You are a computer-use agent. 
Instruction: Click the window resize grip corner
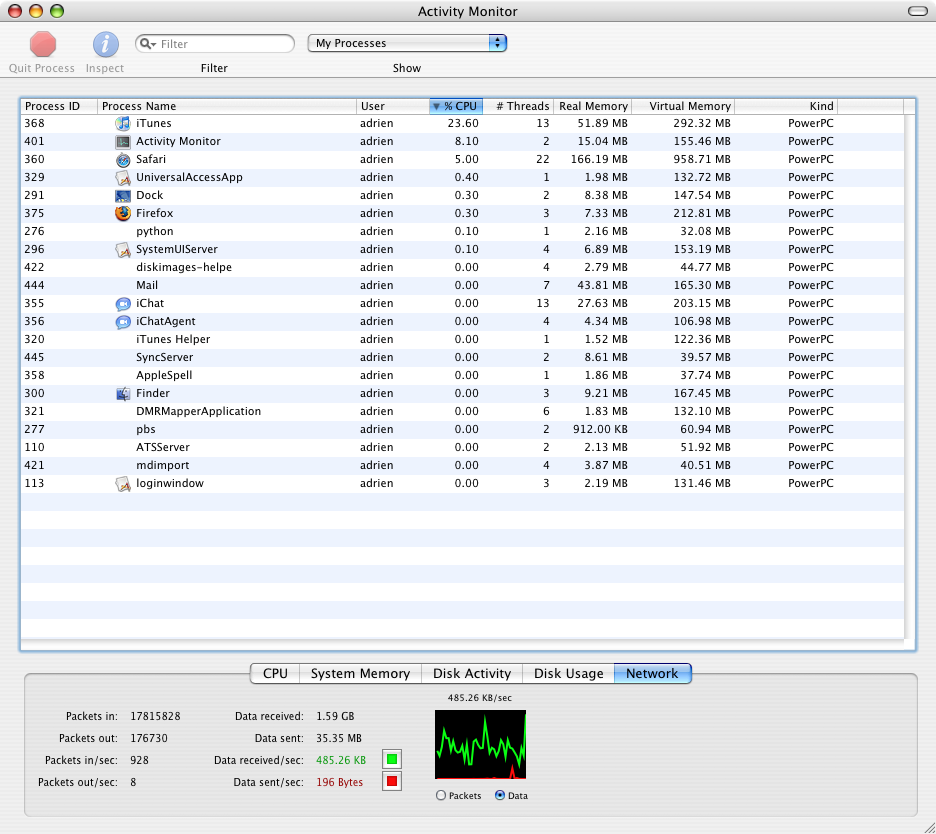tap(929, 827)
